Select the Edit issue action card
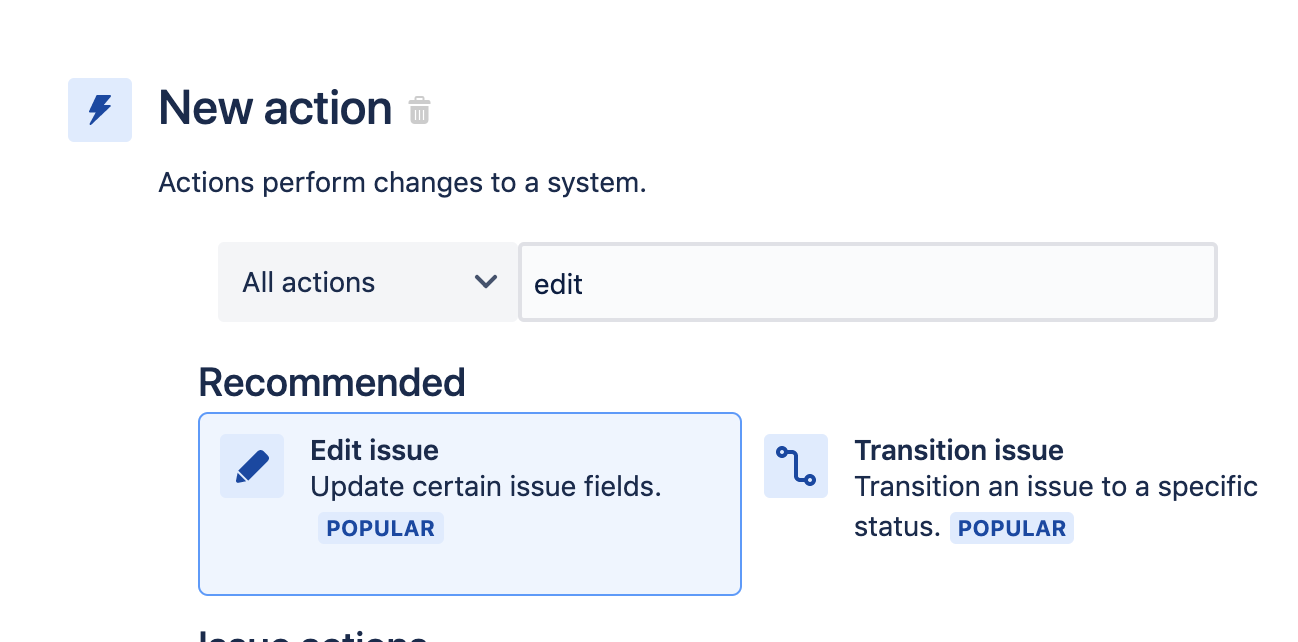 (x=470, y=503)
